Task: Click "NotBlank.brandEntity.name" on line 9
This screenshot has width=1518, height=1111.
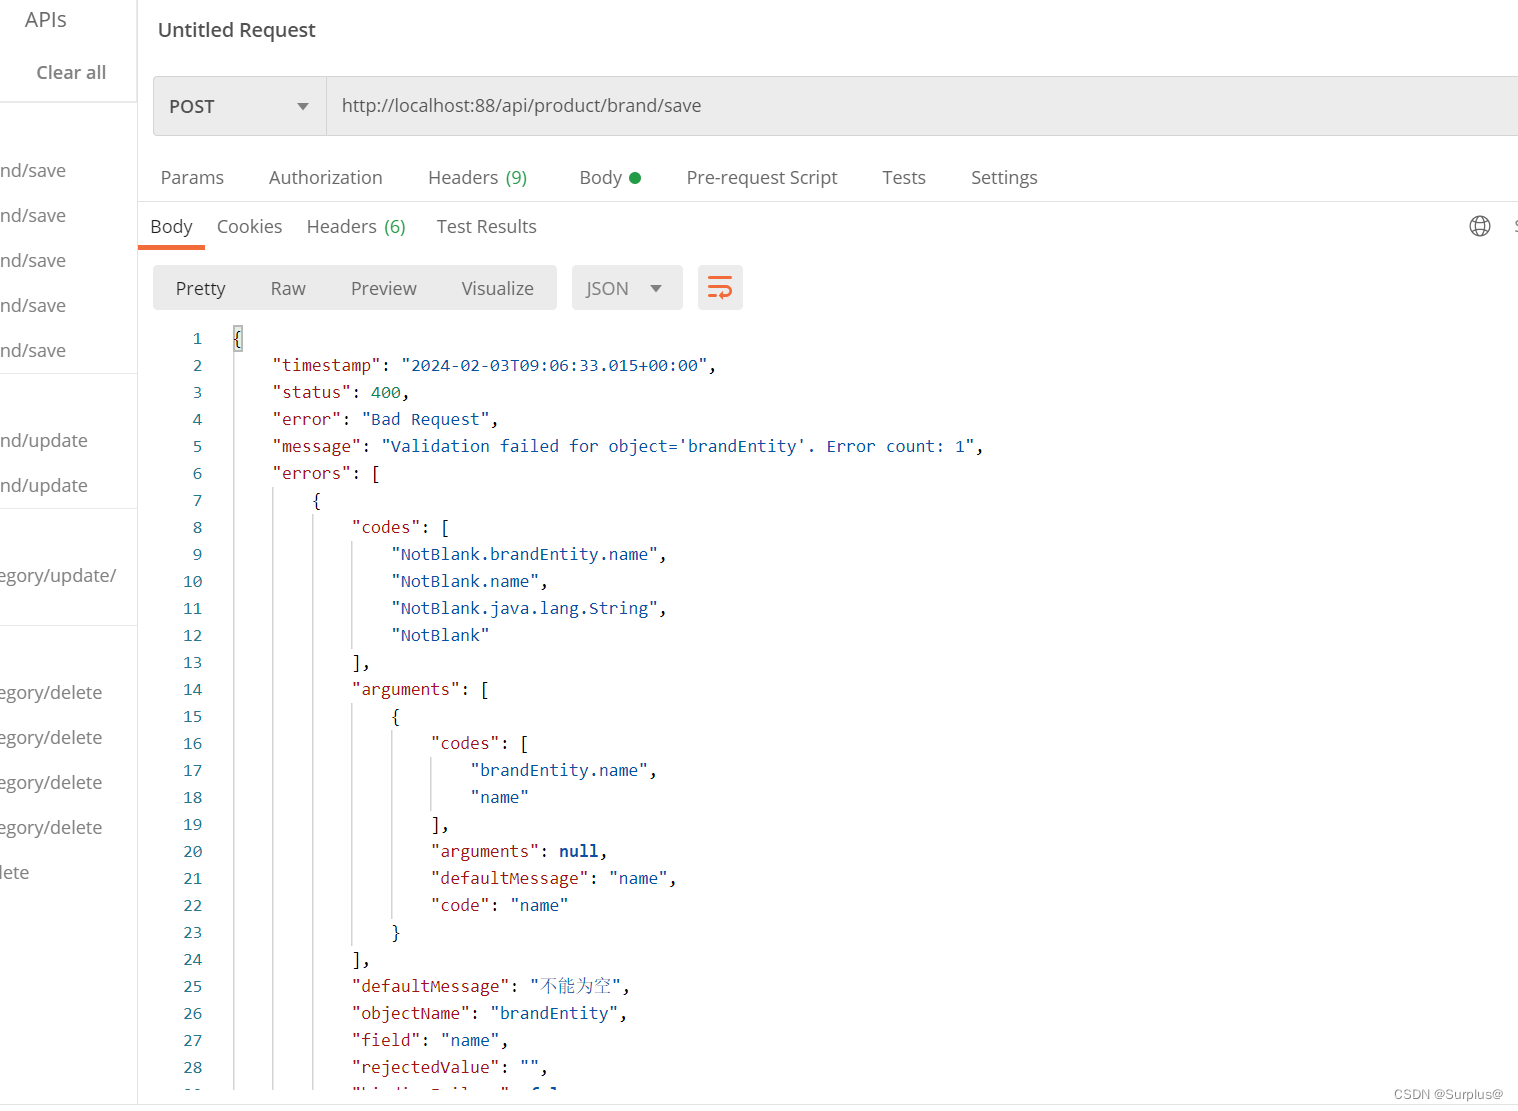Action: pyautogui.click(x=524, y=555)
